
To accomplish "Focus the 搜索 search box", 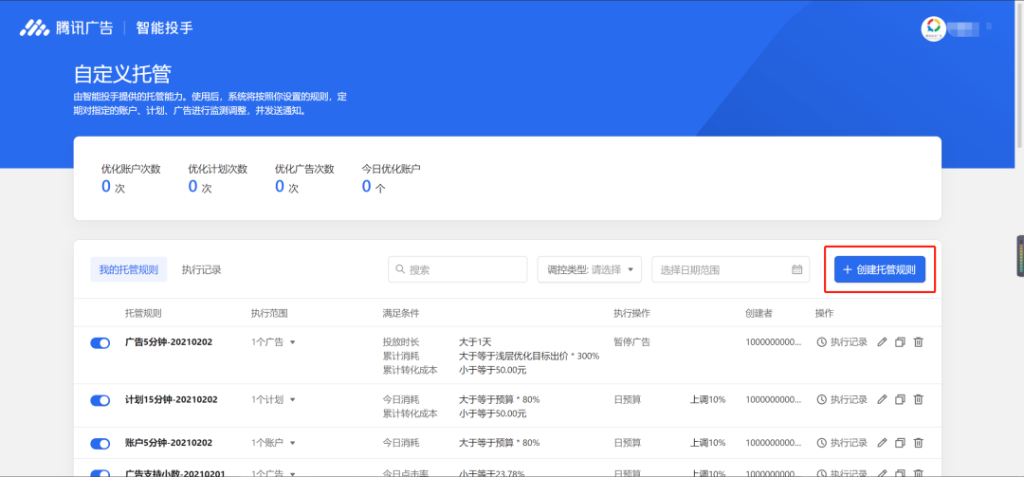I will pos(457,269).
